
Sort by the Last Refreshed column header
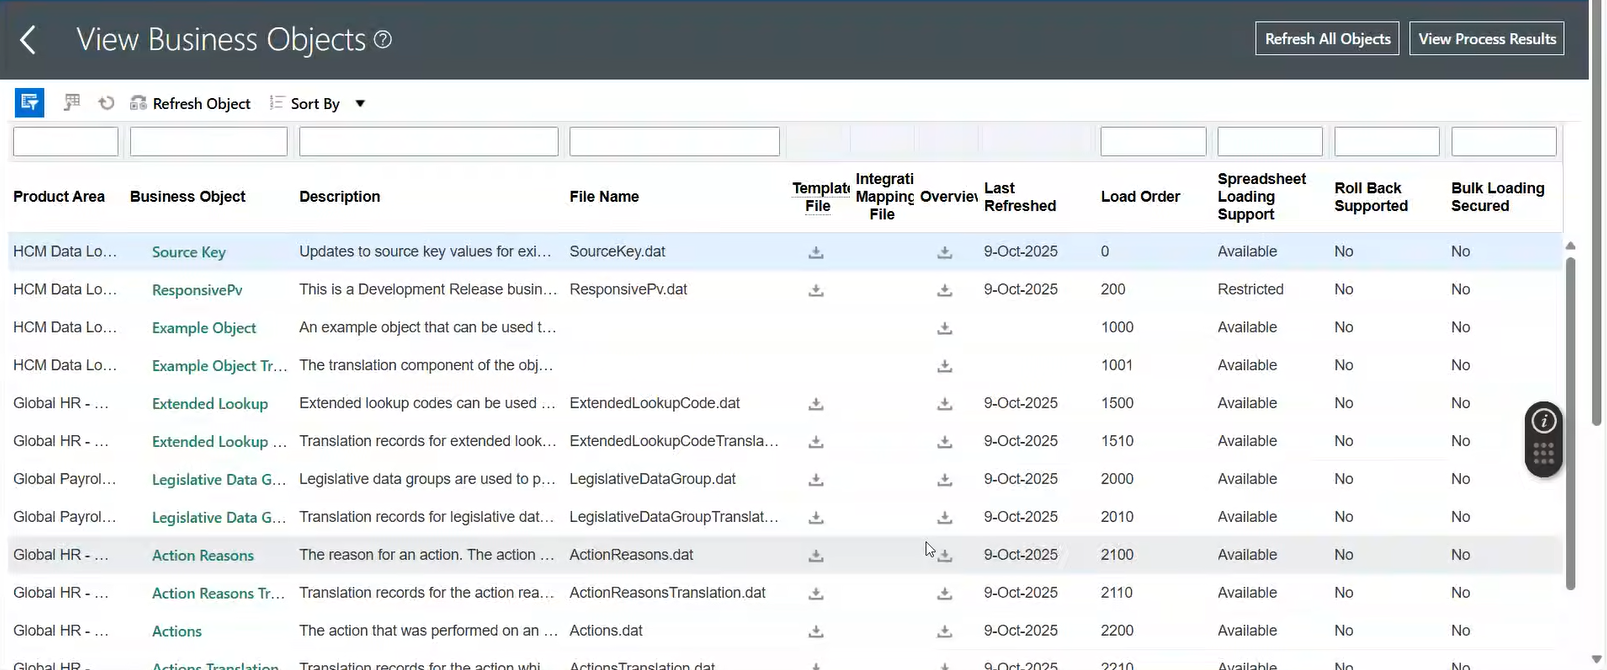point(1020,197)
